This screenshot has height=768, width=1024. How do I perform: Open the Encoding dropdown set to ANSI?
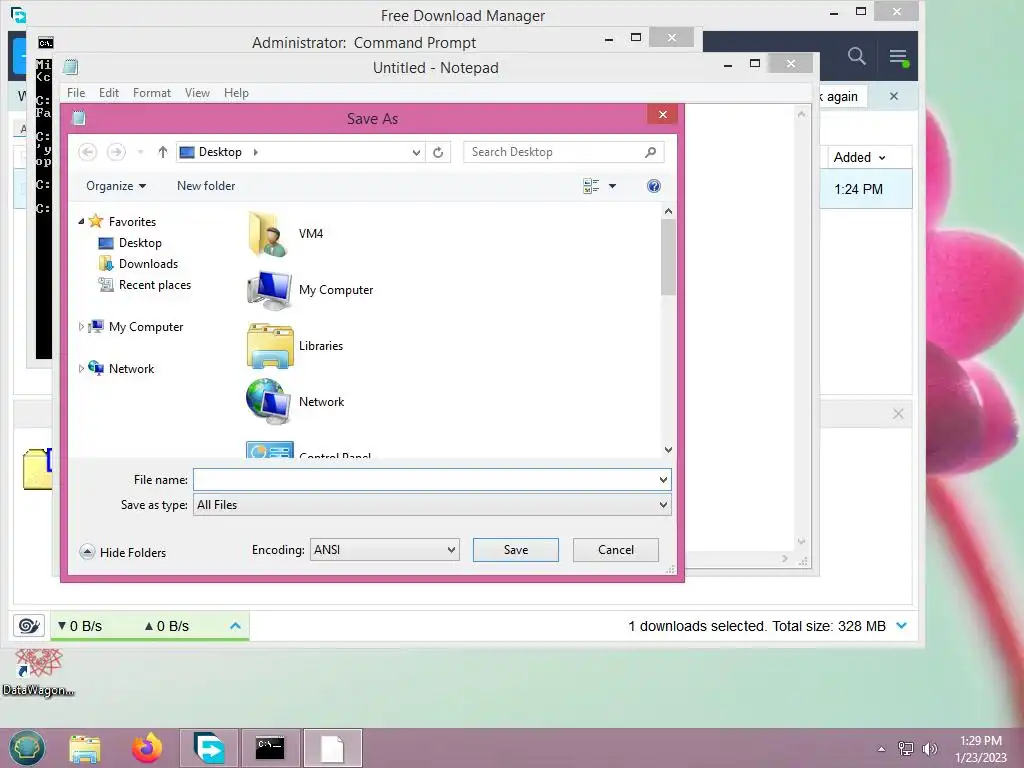click(x=385, y=550)
